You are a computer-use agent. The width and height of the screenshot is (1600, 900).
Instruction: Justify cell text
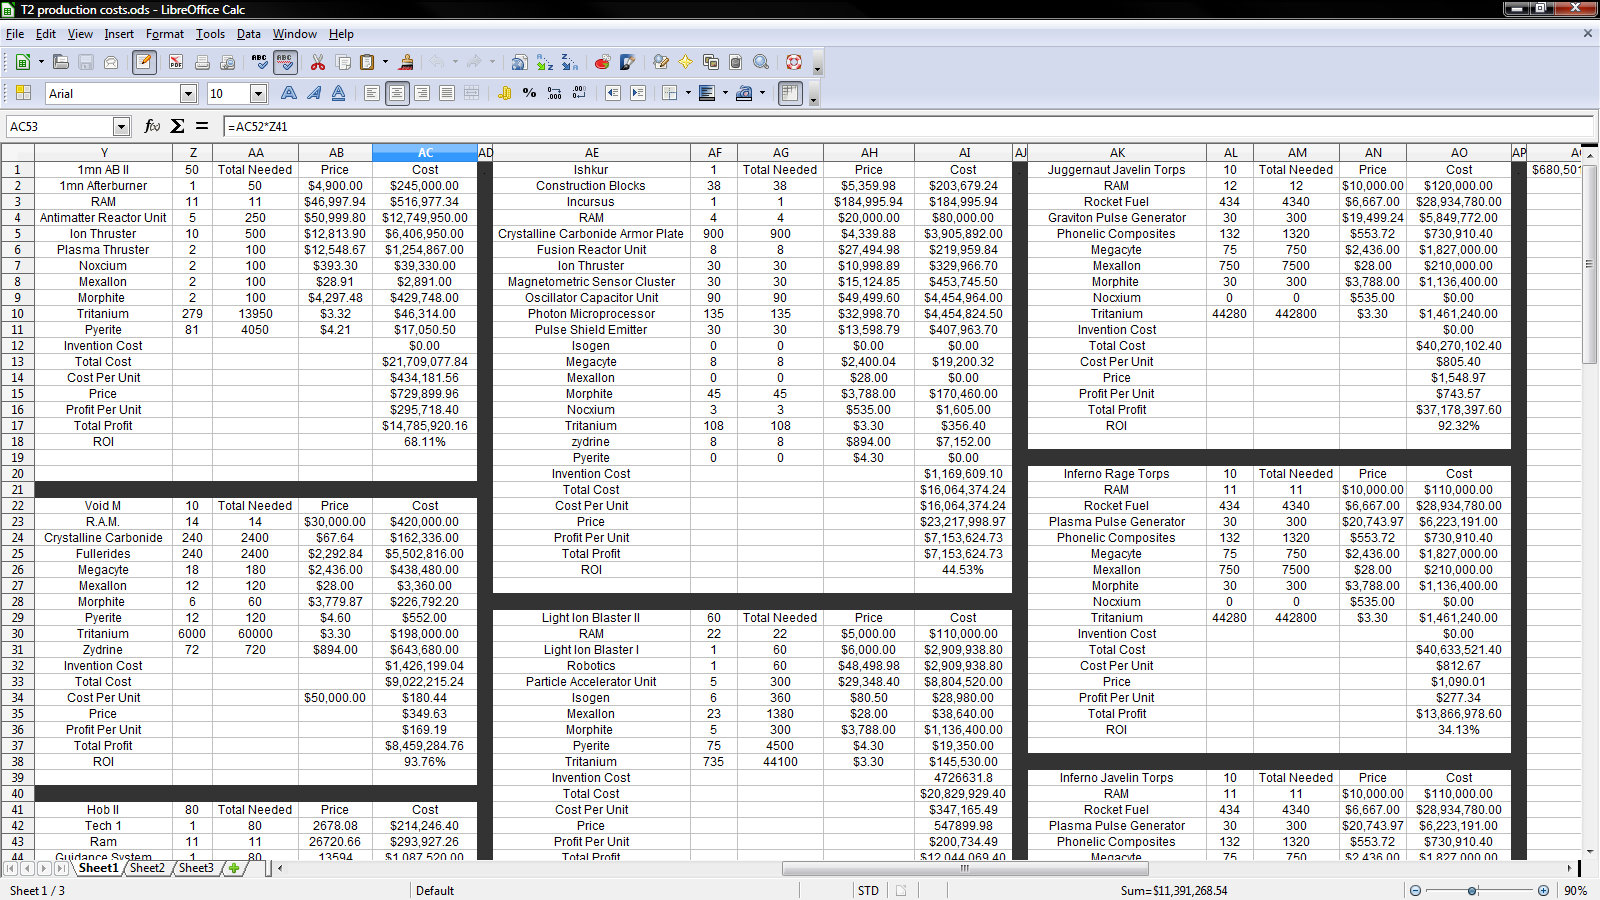447,93
